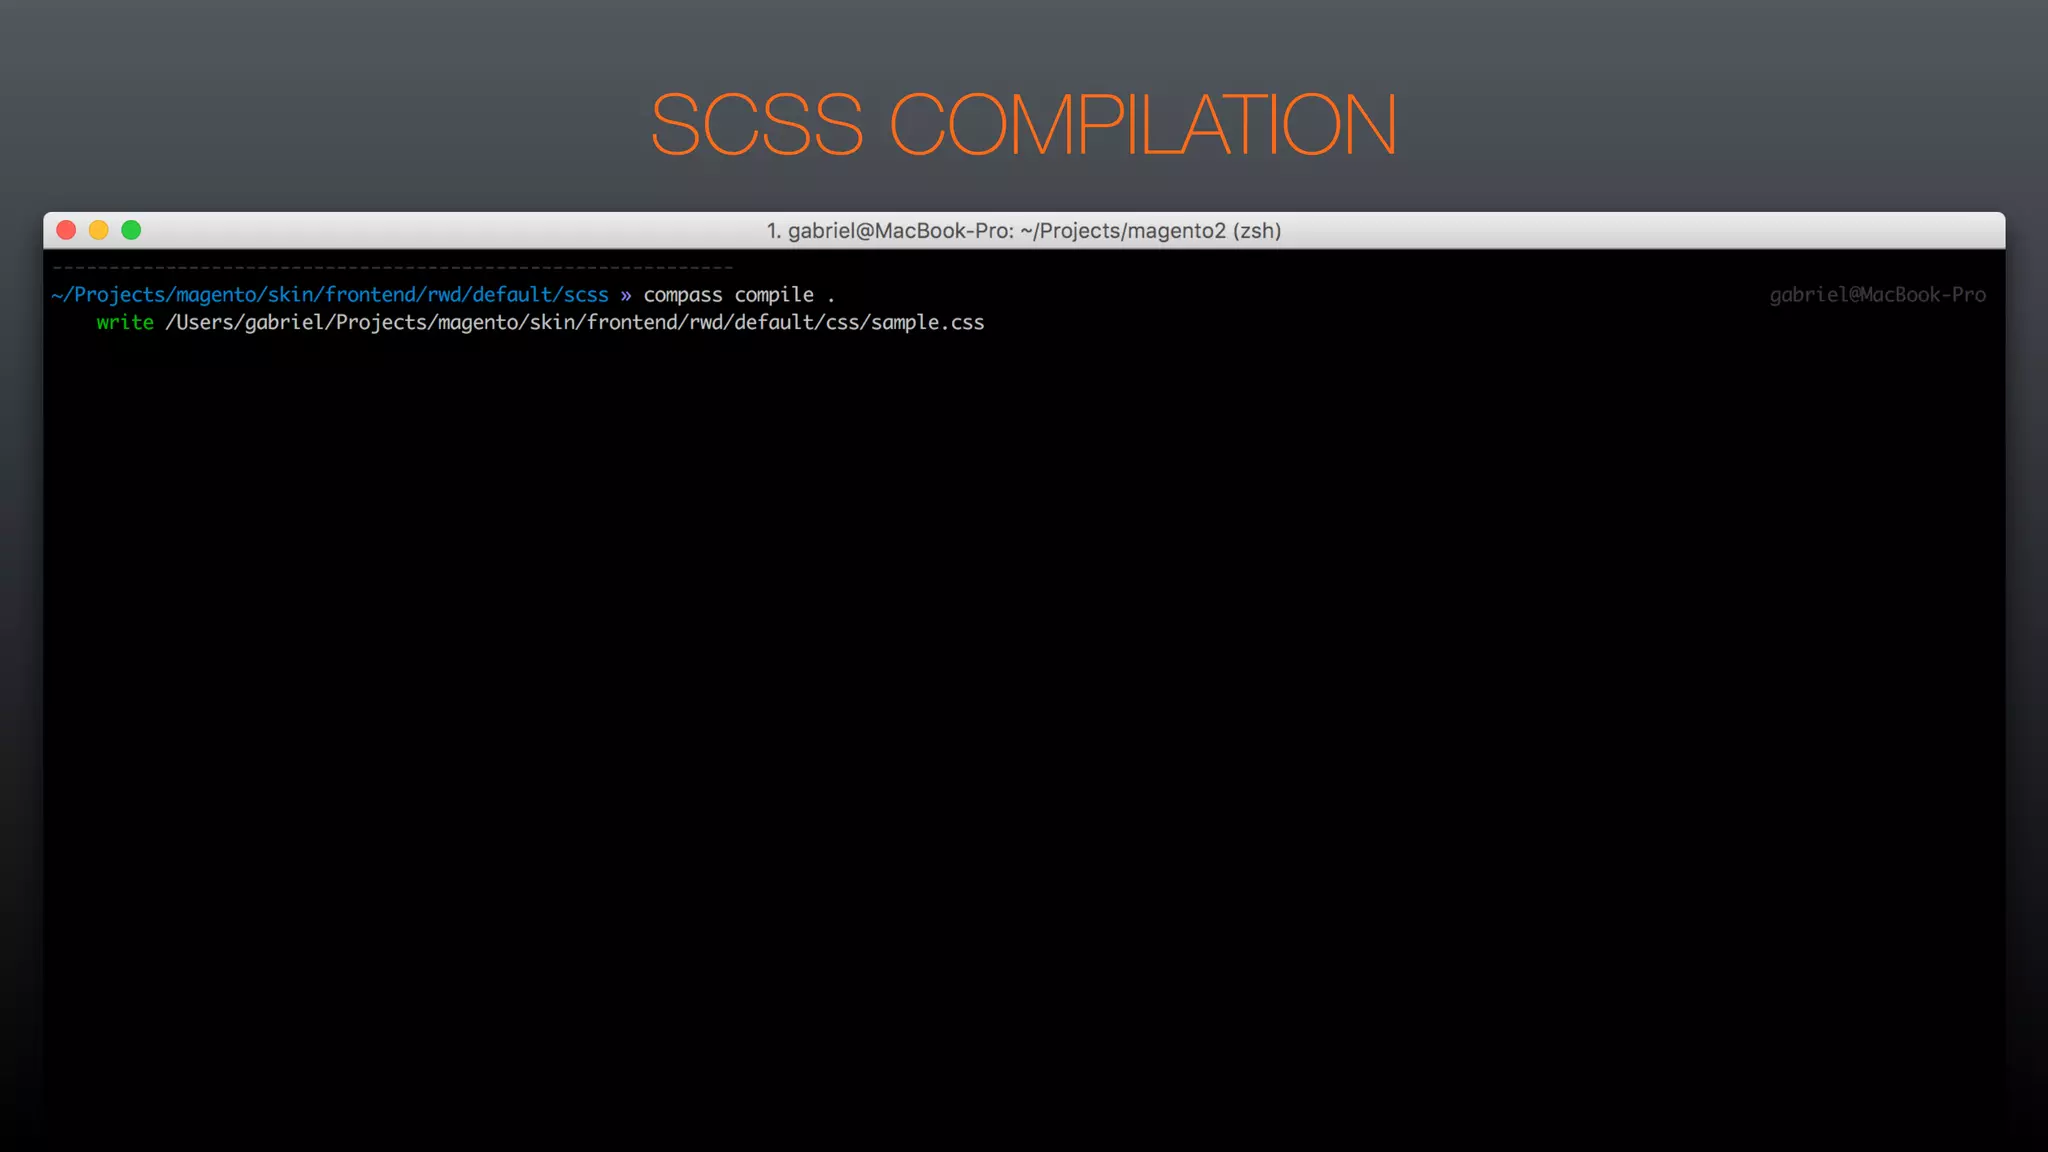Screen dimensions: 2048x1152
Task: Maximize the terminal using green button
Action: coord(131,230)
